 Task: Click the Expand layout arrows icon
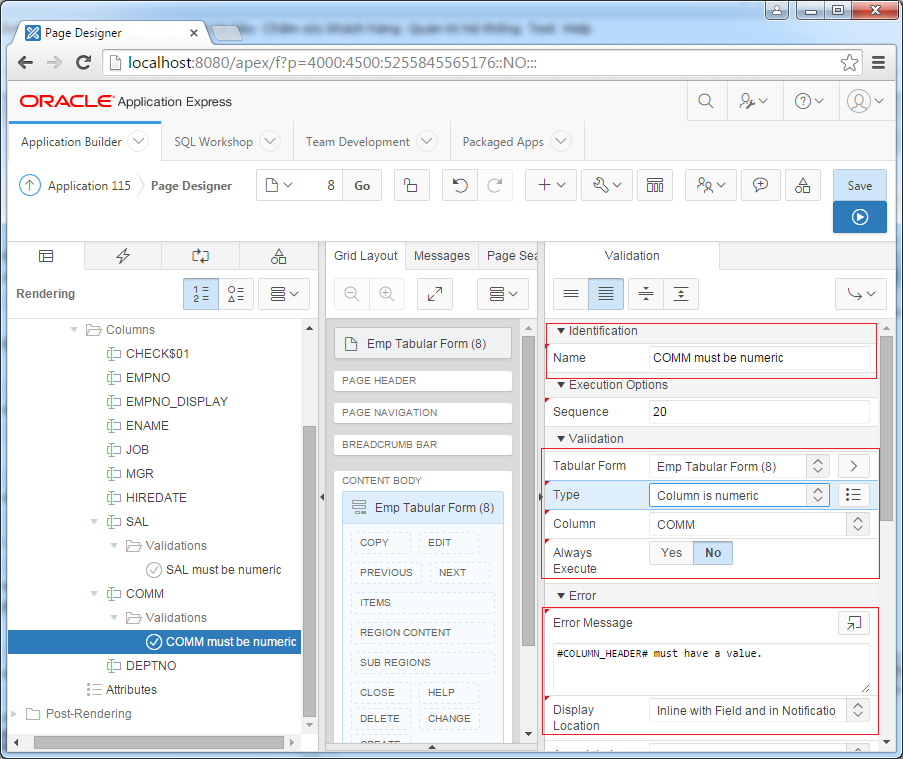(435, 294)
